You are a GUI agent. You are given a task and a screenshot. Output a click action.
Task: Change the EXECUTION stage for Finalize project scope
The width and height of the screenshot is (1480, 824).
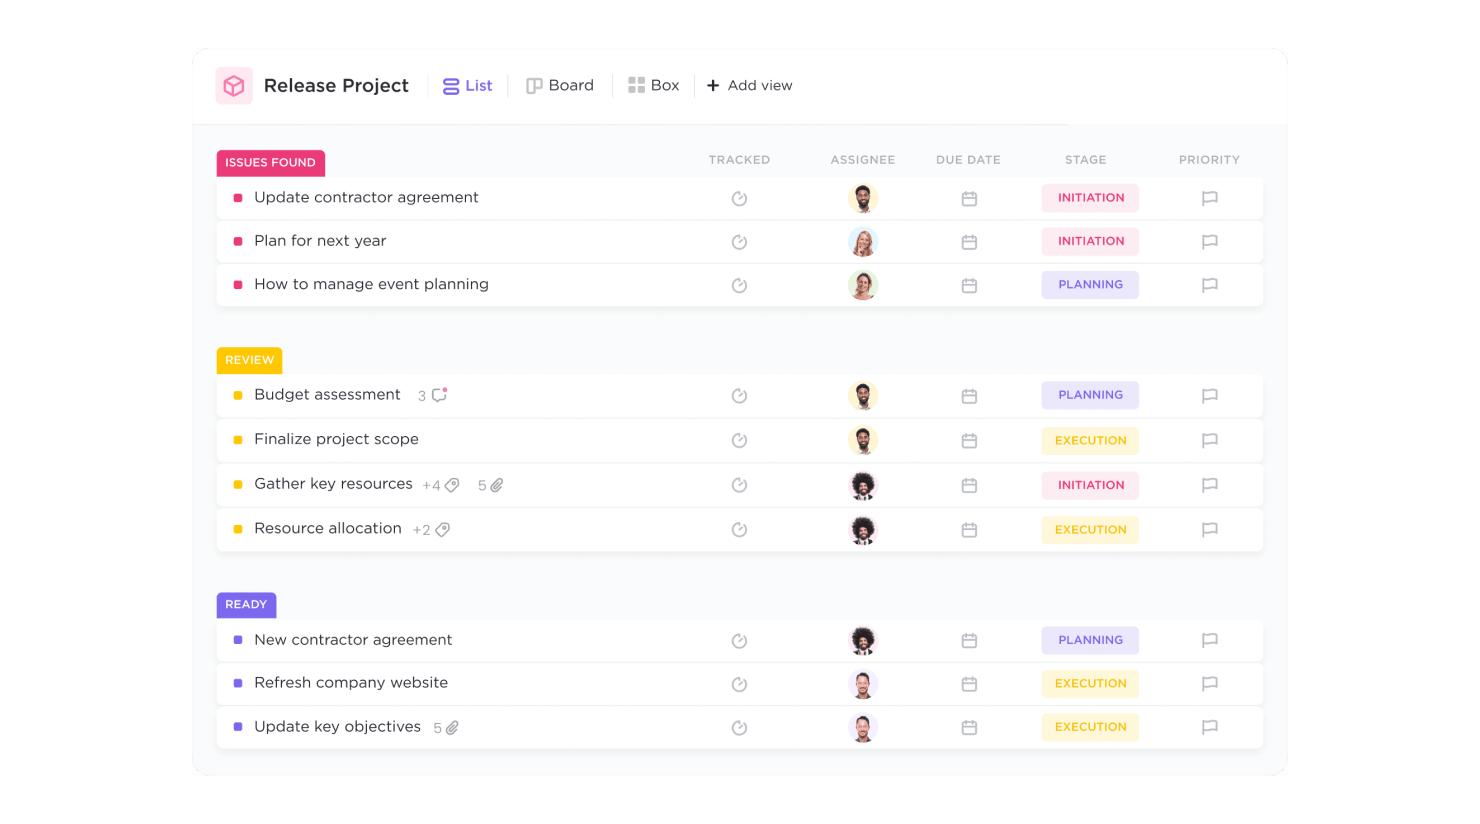tap(1090, 441)
